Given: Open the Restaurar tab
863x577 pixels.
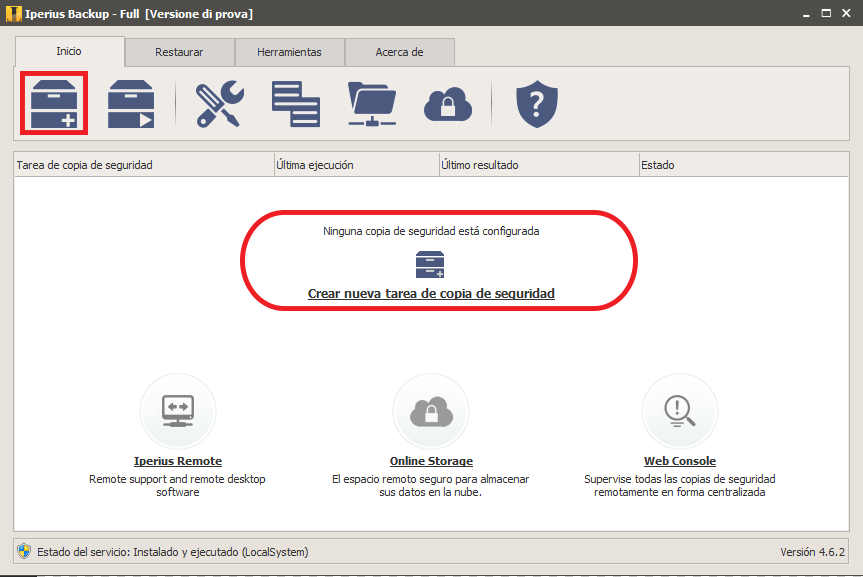Looking at the screenshot, I should click(179, 52).
